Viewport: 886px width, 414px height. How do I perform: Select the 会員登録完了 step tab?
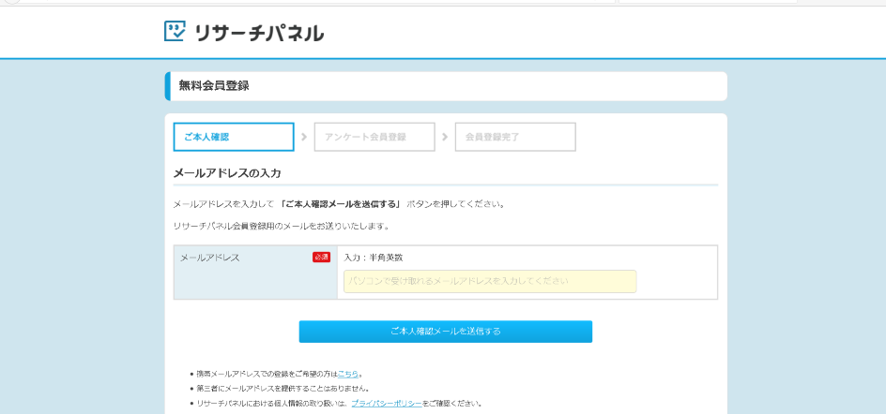[515, 137]
